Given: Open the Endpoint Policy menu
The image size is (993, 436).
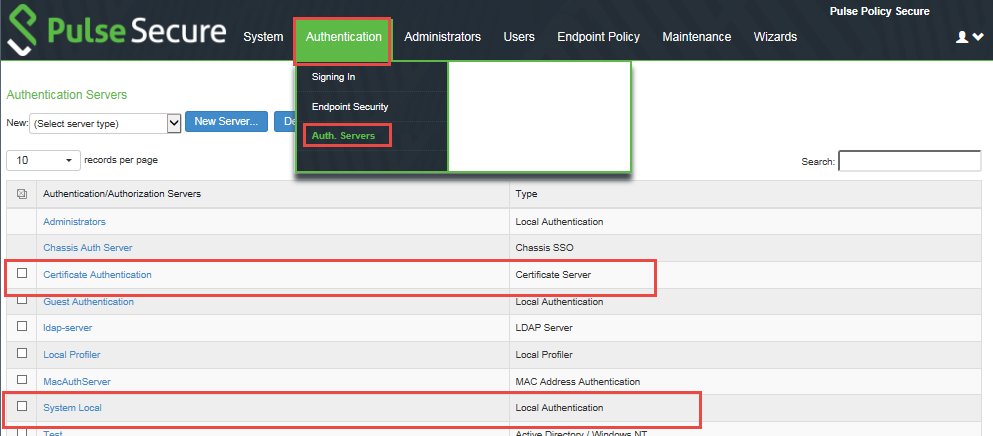Looking at the screenshot, I should tap(598, 37).
